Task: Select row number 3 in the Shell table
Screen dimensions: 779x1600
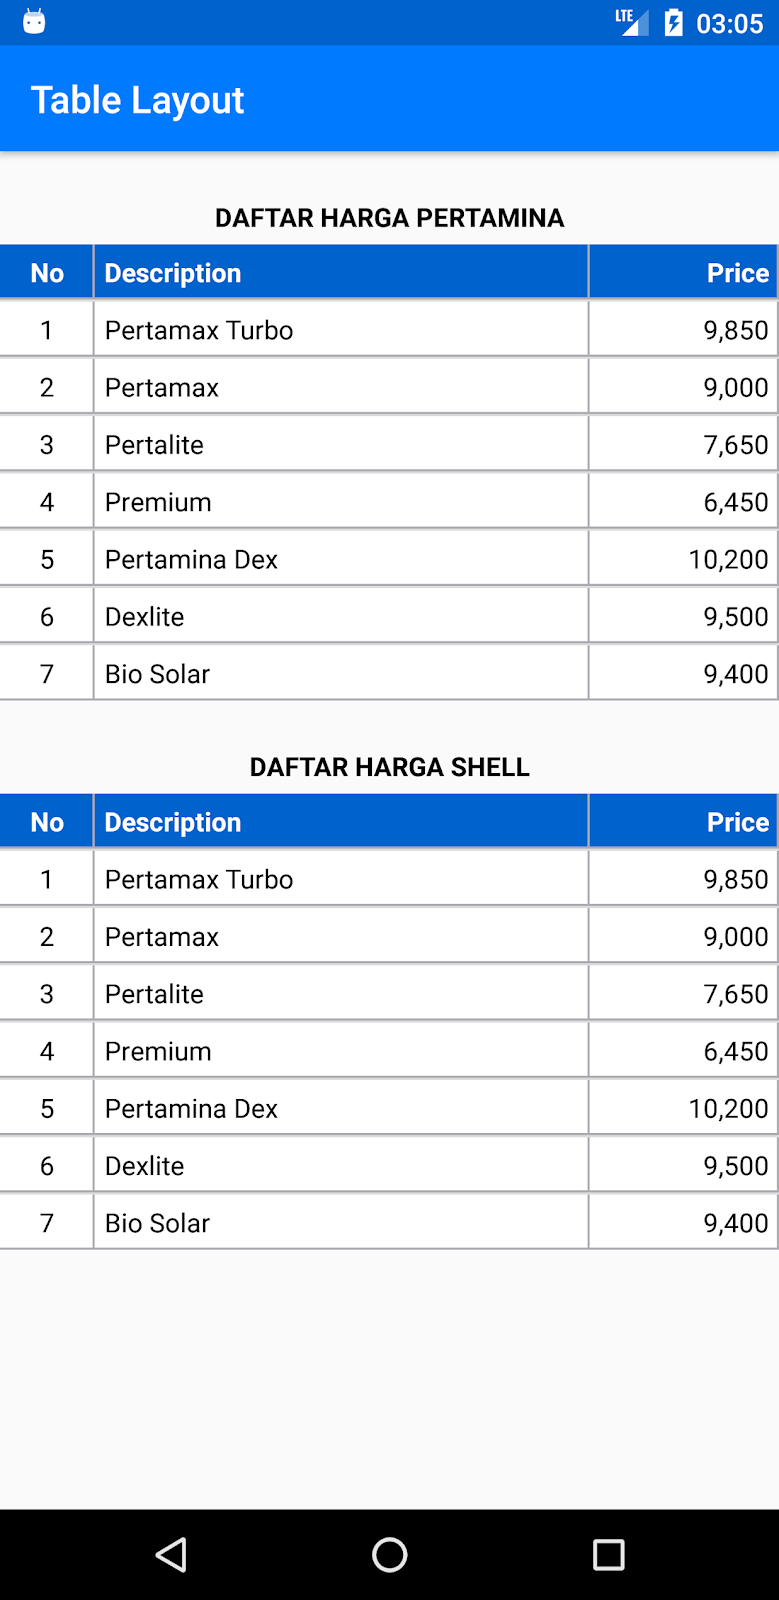Action: coord(46,992)
